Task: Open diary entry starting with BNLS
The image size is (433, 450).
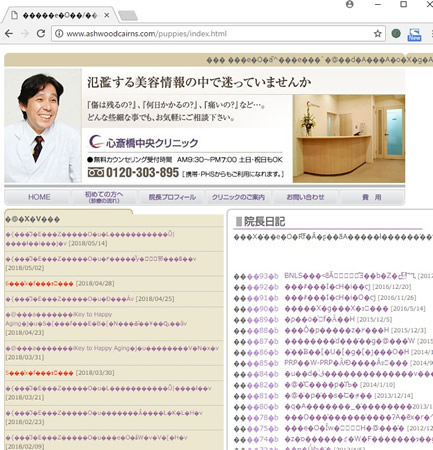Action: [350, 276]
